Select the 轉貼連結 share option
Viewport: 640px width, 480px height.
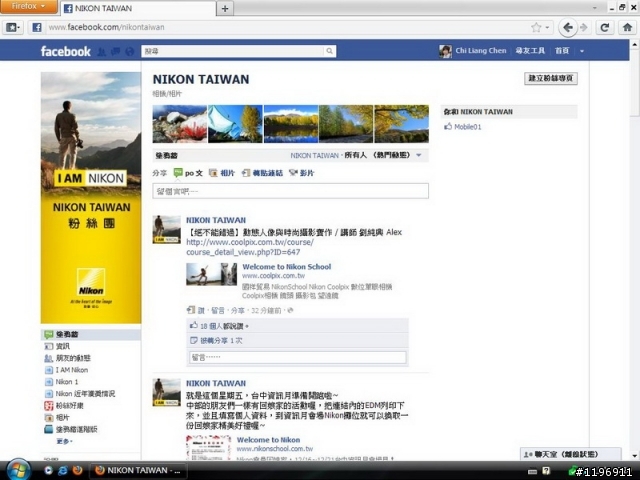click(262, 173)
